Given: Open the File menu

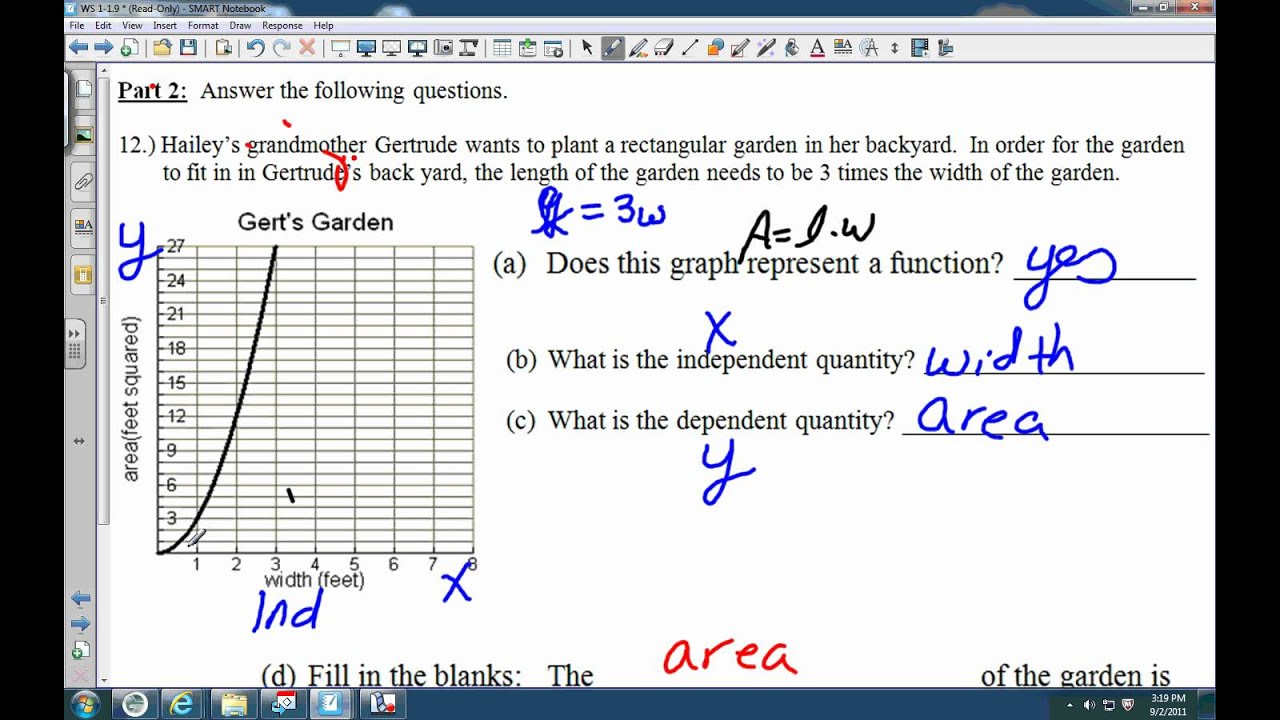Looking at the screenshot, I should coord(76,25).
